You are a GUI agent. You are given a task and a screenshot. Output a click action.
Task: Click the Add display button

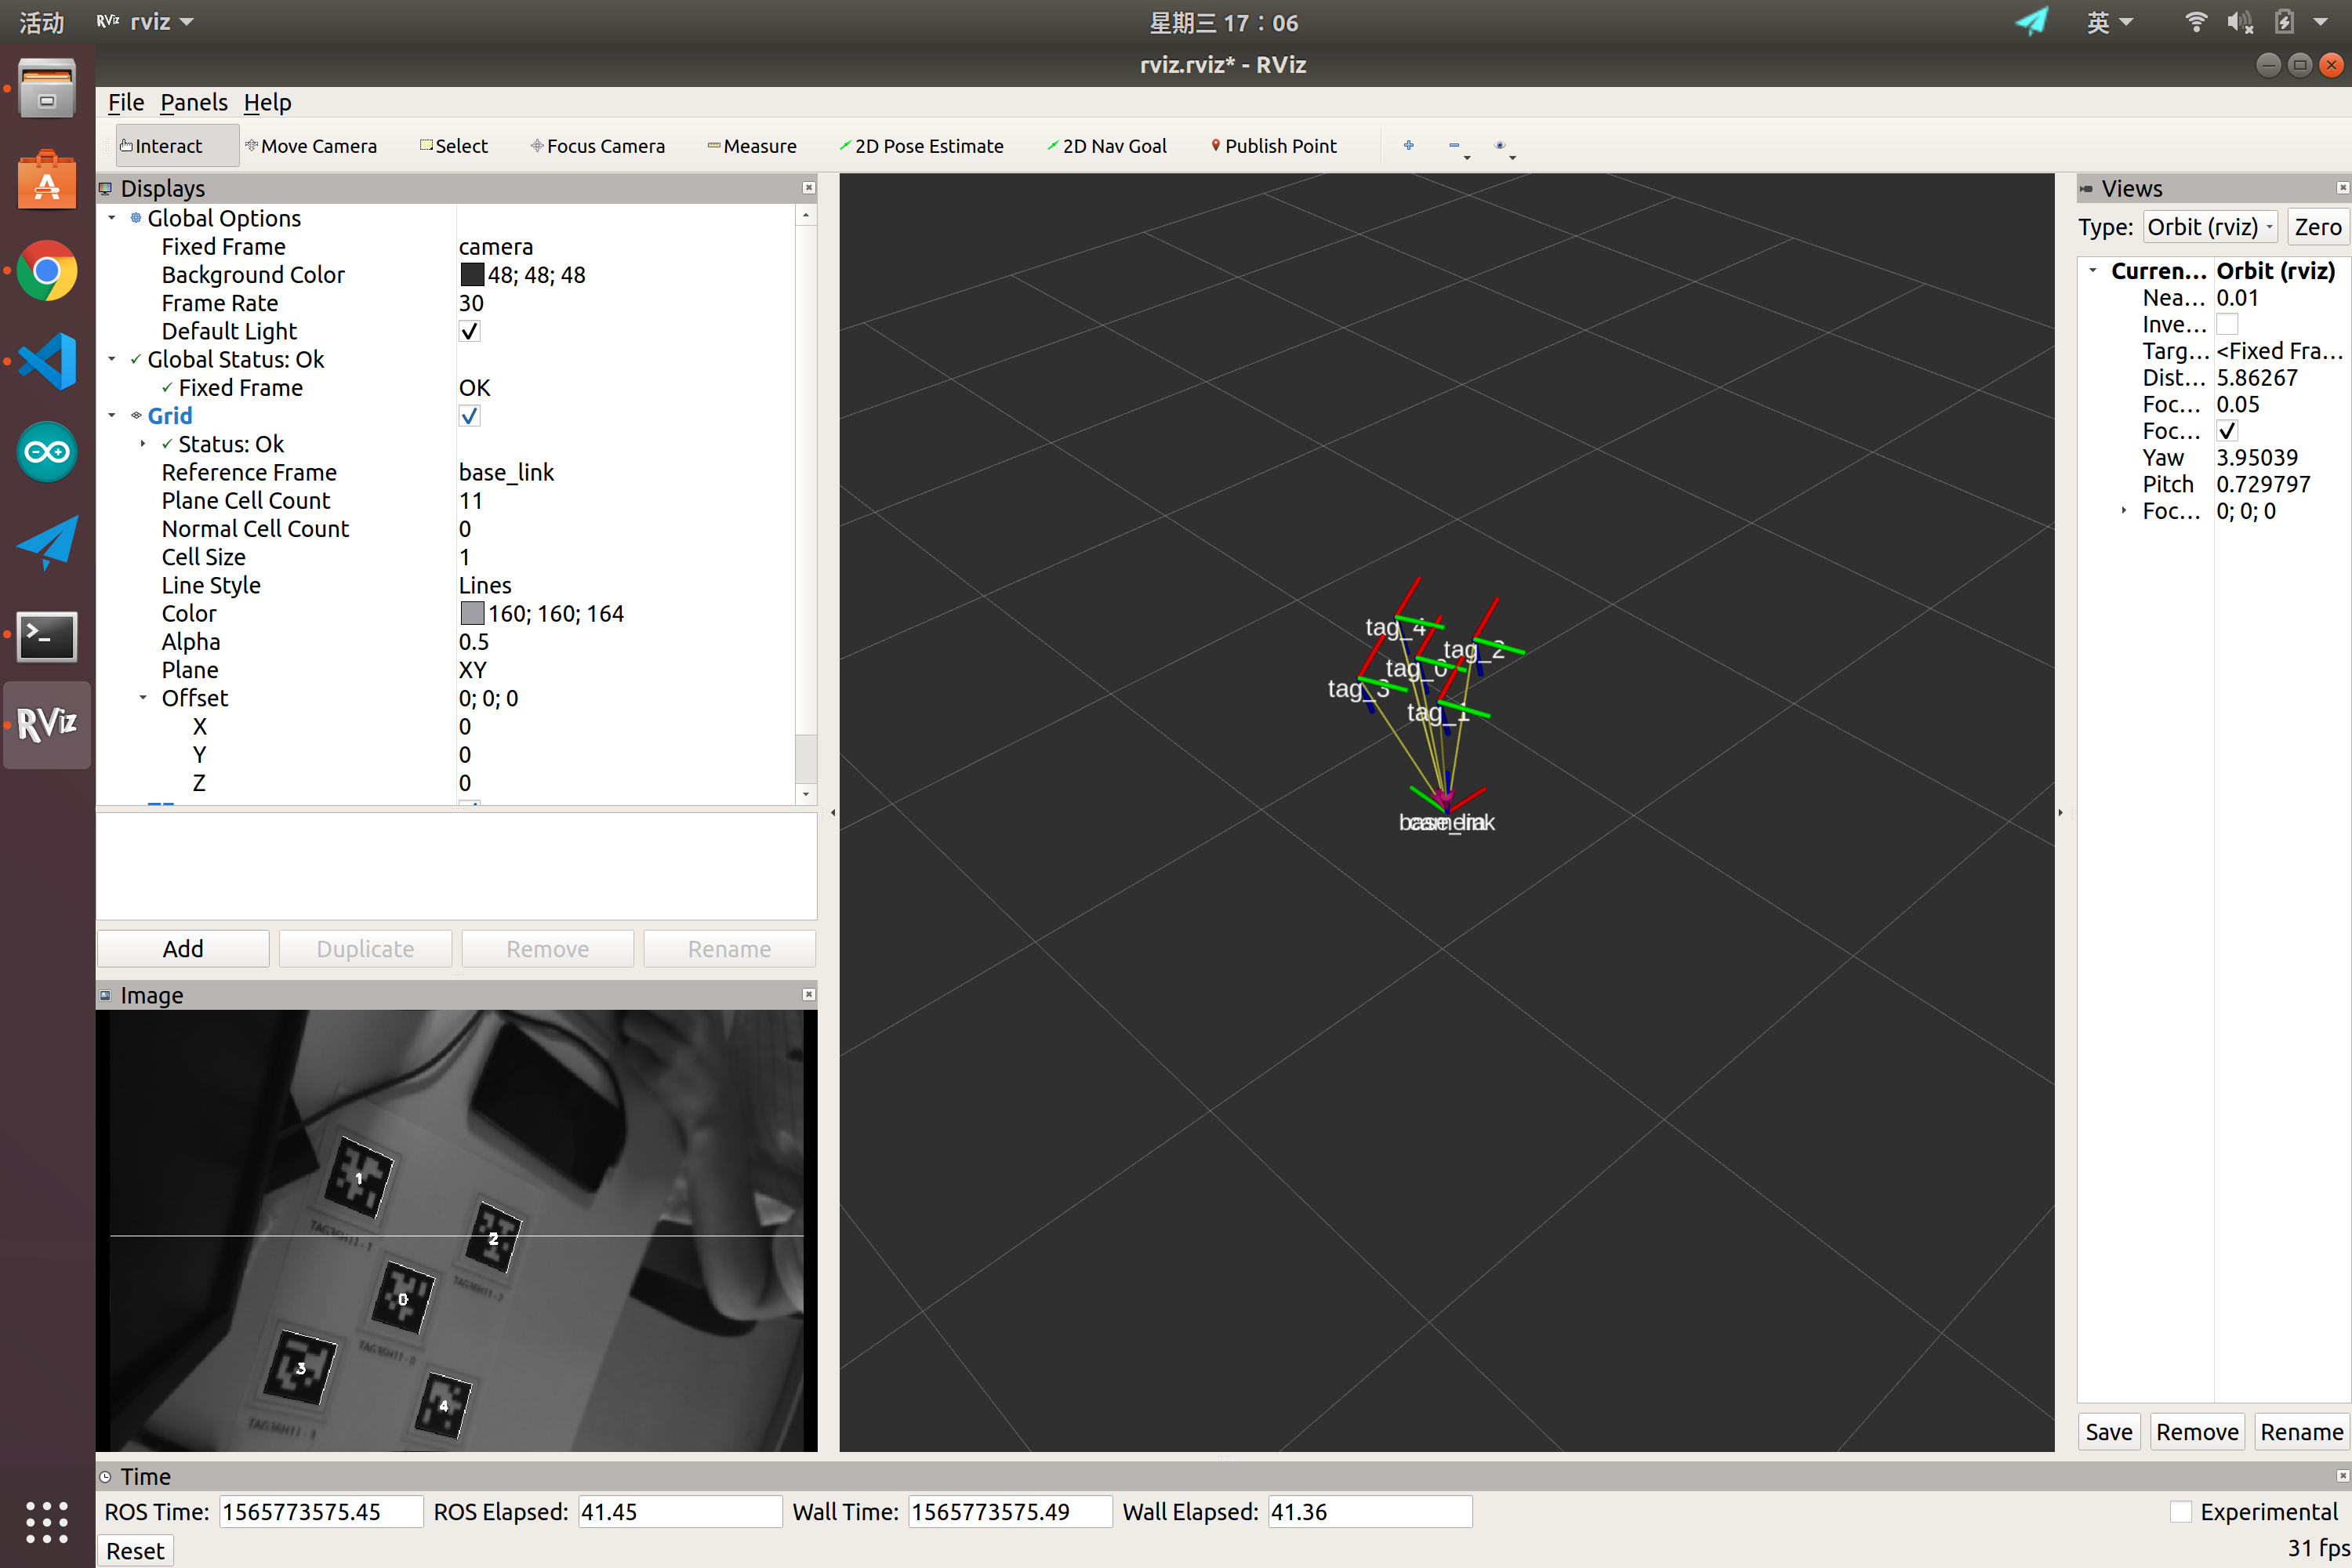183,948
